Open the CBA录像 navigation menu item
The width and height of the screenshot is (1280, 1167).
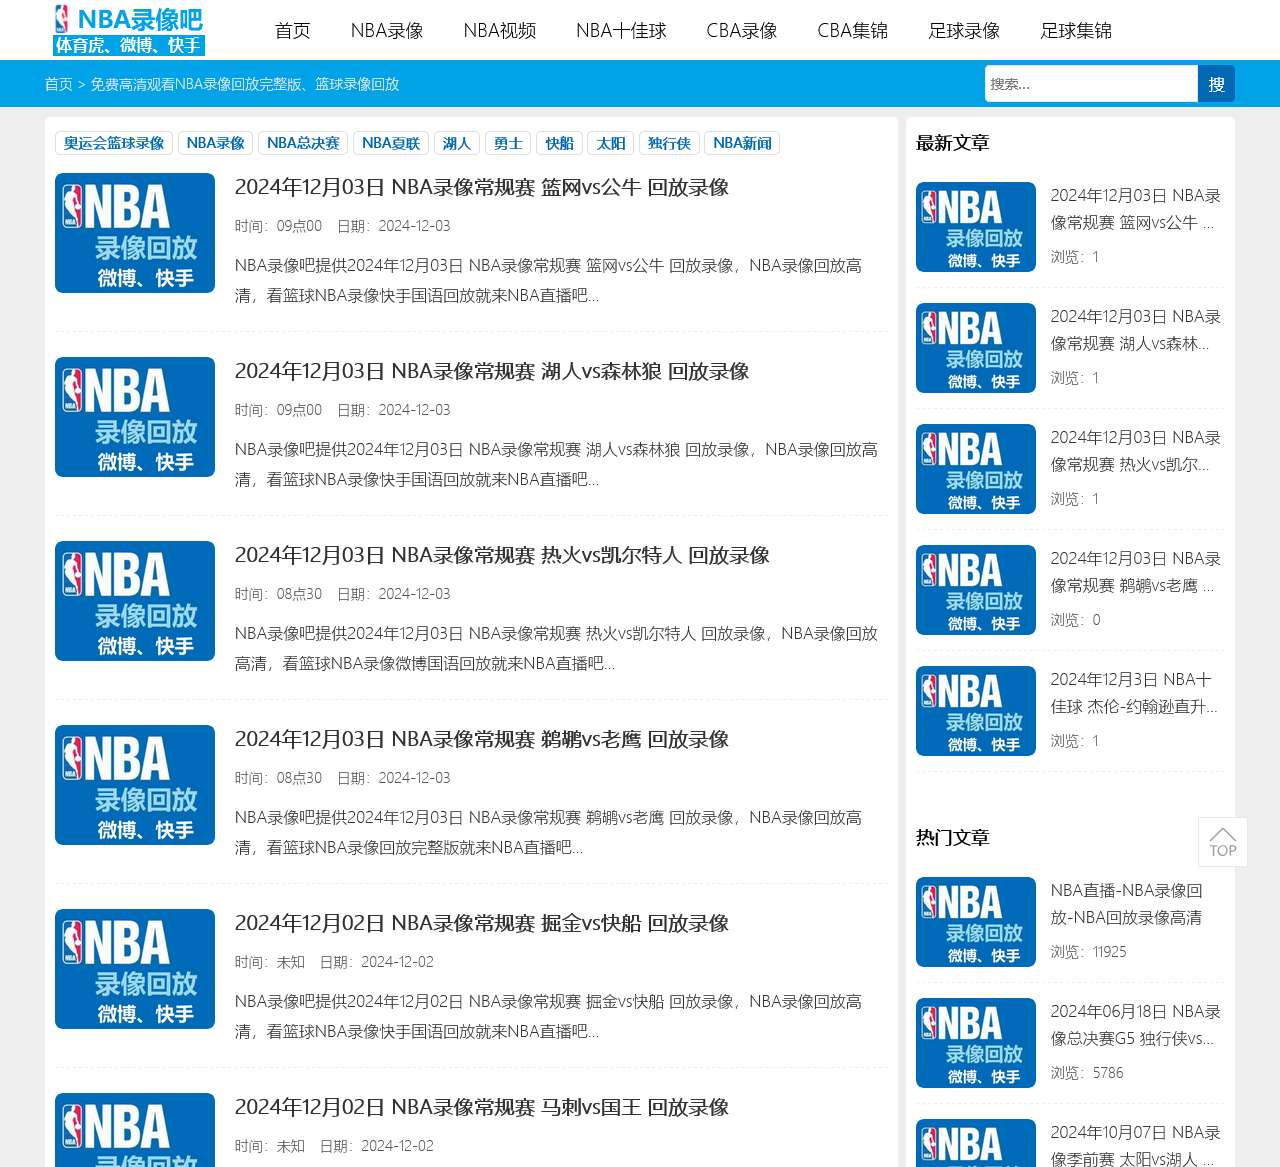[742, 30]
